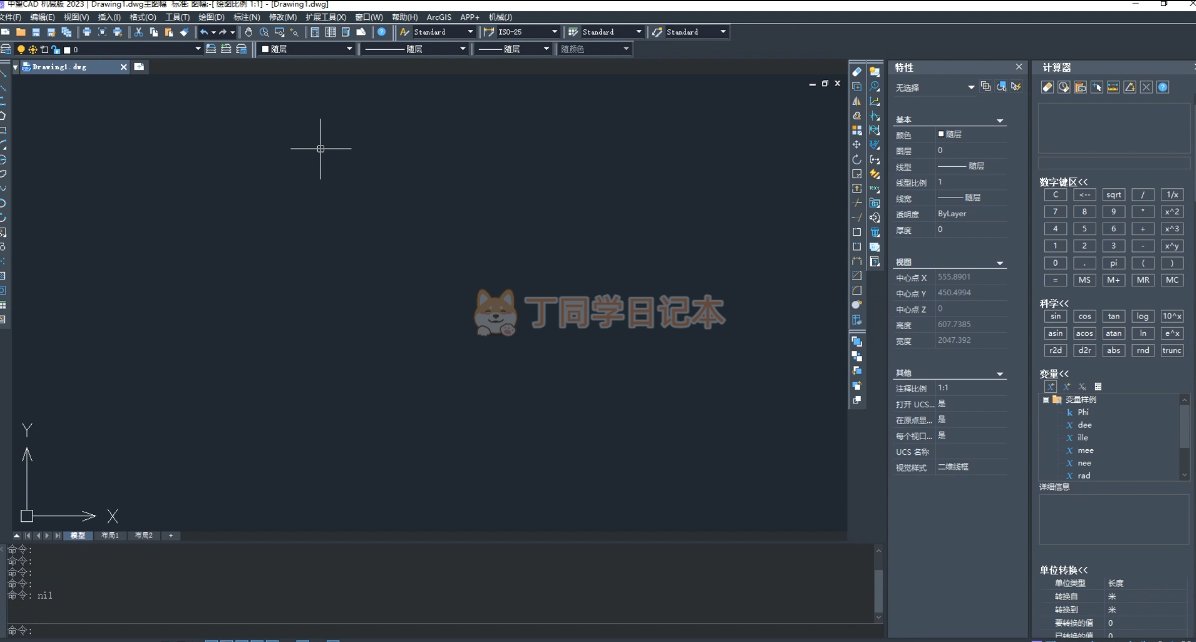Open the ISO-25 dimension style dropdown
The image size is (1196, 642).
point(554,32)
